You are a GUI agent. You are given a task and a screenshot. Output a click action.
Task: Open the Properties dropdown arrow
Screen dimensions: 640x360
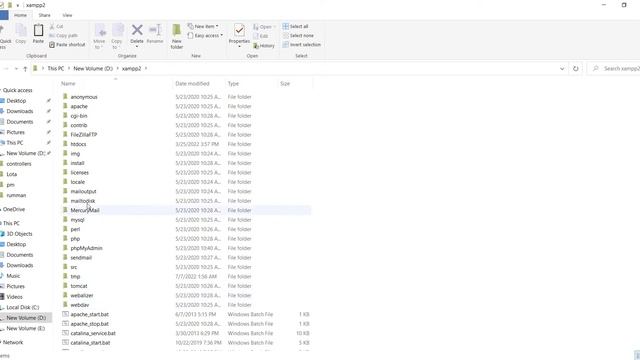(239, 47)
